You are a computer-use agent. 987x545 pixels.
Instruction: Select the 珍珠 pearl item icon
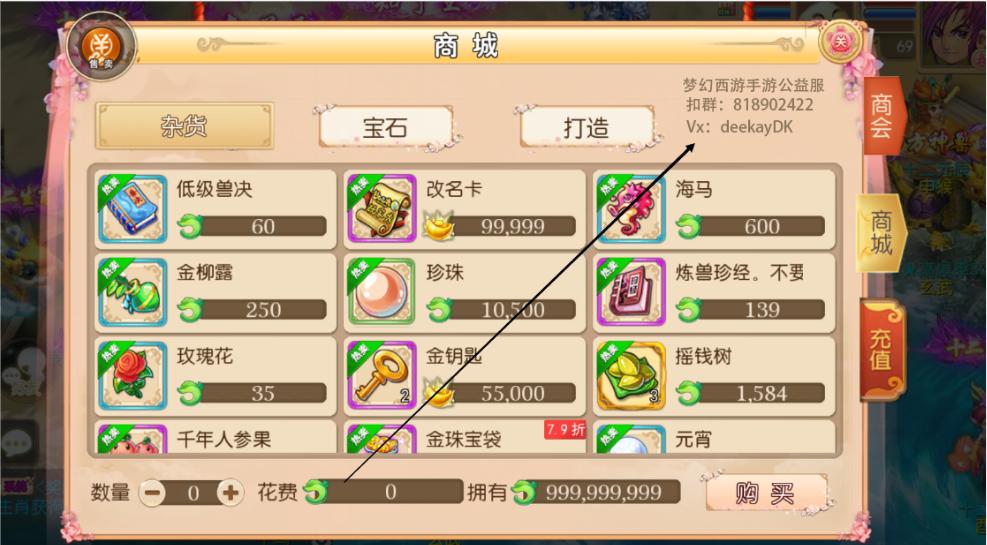click(x=381, y=292)
